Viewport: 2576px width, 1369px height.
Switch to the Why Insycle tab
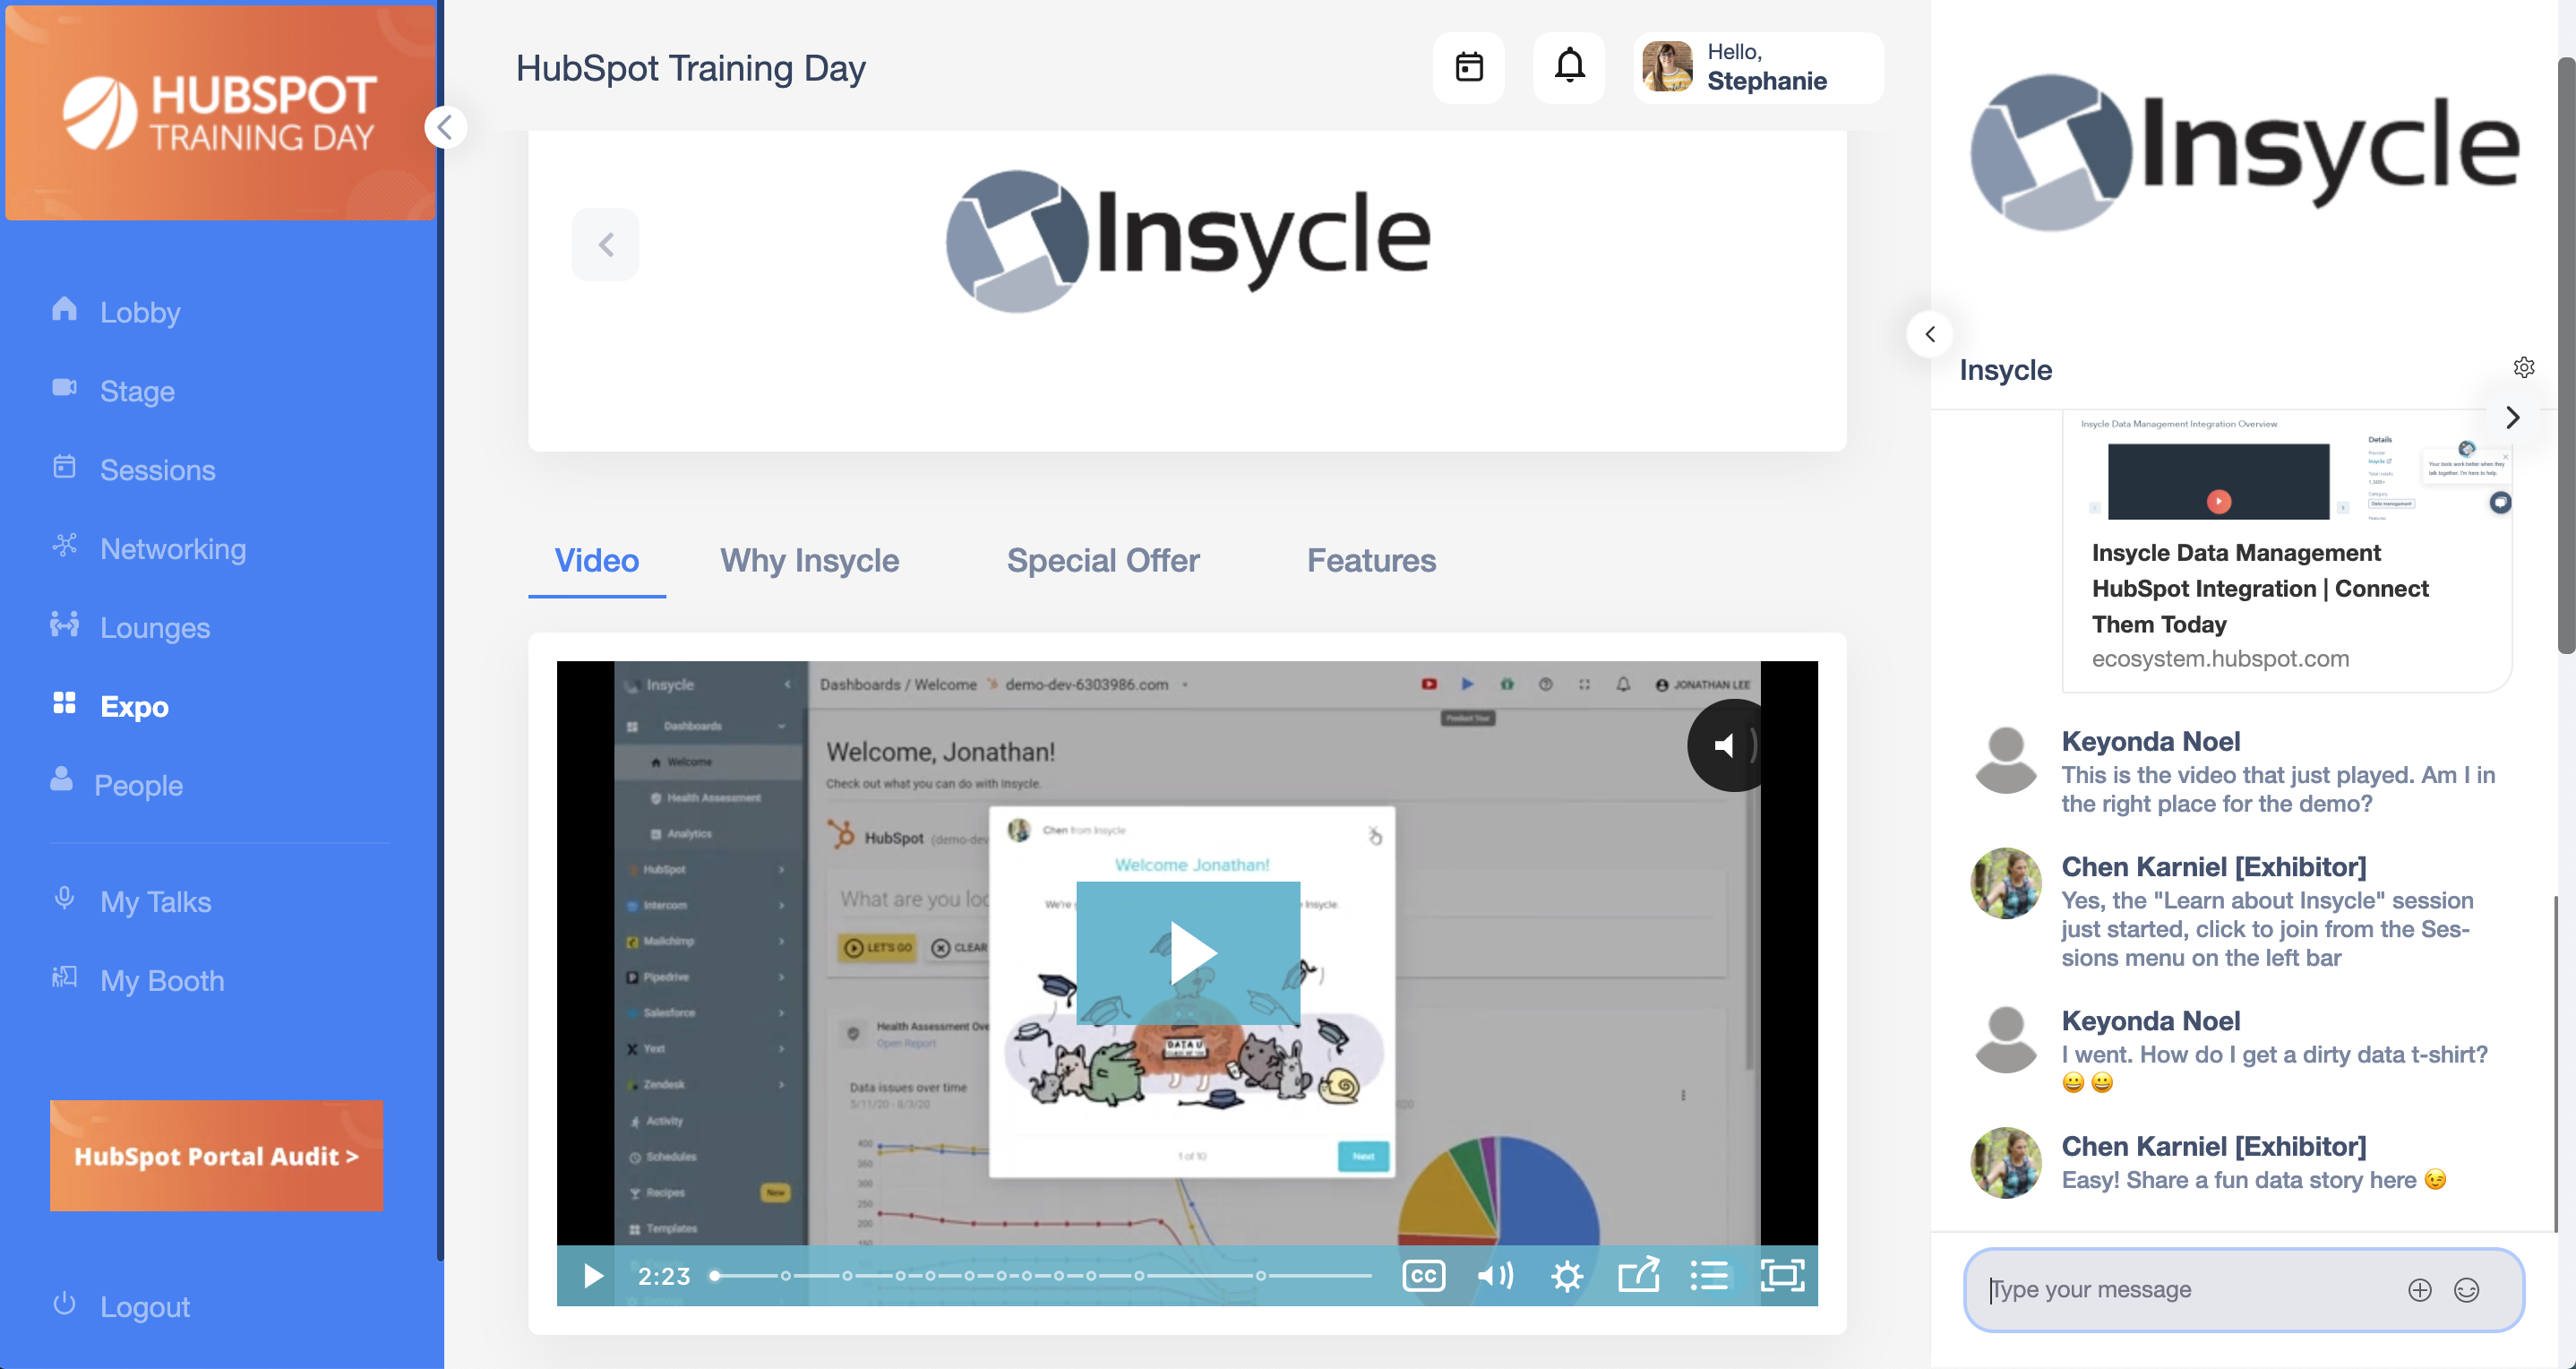tap(810, 561)
